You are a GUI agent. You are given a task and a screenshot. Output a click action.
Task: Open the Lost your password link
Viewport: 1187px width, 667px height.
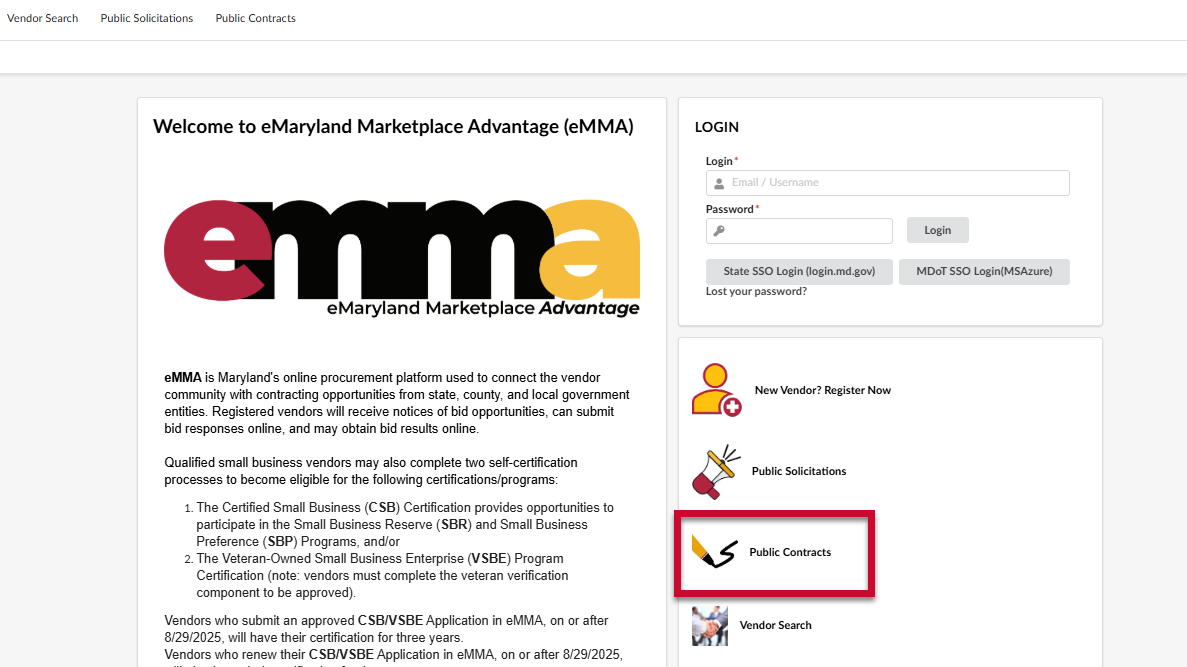[756, 291]
